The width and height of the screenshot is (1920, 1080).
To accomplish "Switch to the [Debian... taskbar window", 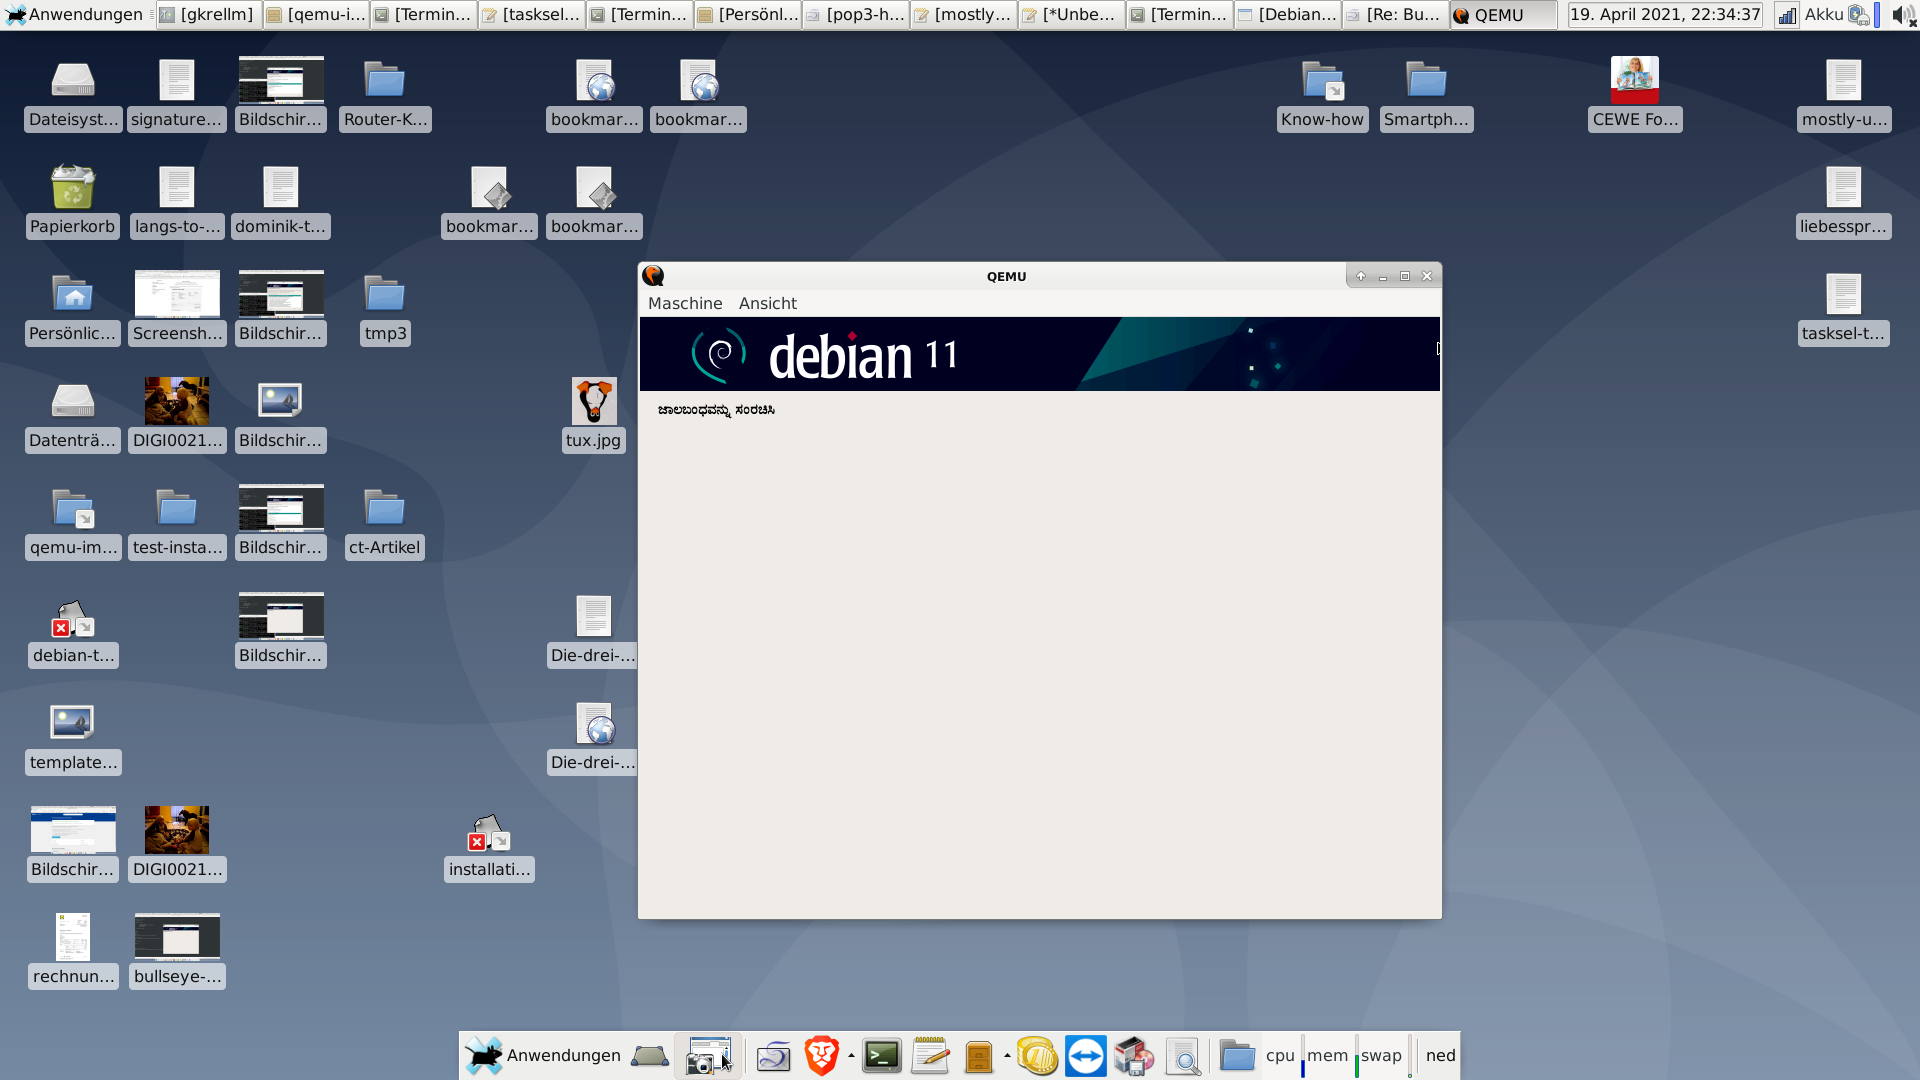I will (x=1288, y=14).
